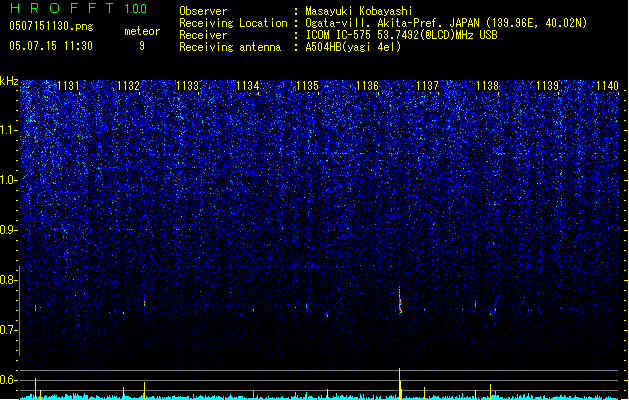The height and width of the screenshot is (400, 629).
Task: Click the 1140 time marker
Action: pyautogui.click(x=607, y=86)
